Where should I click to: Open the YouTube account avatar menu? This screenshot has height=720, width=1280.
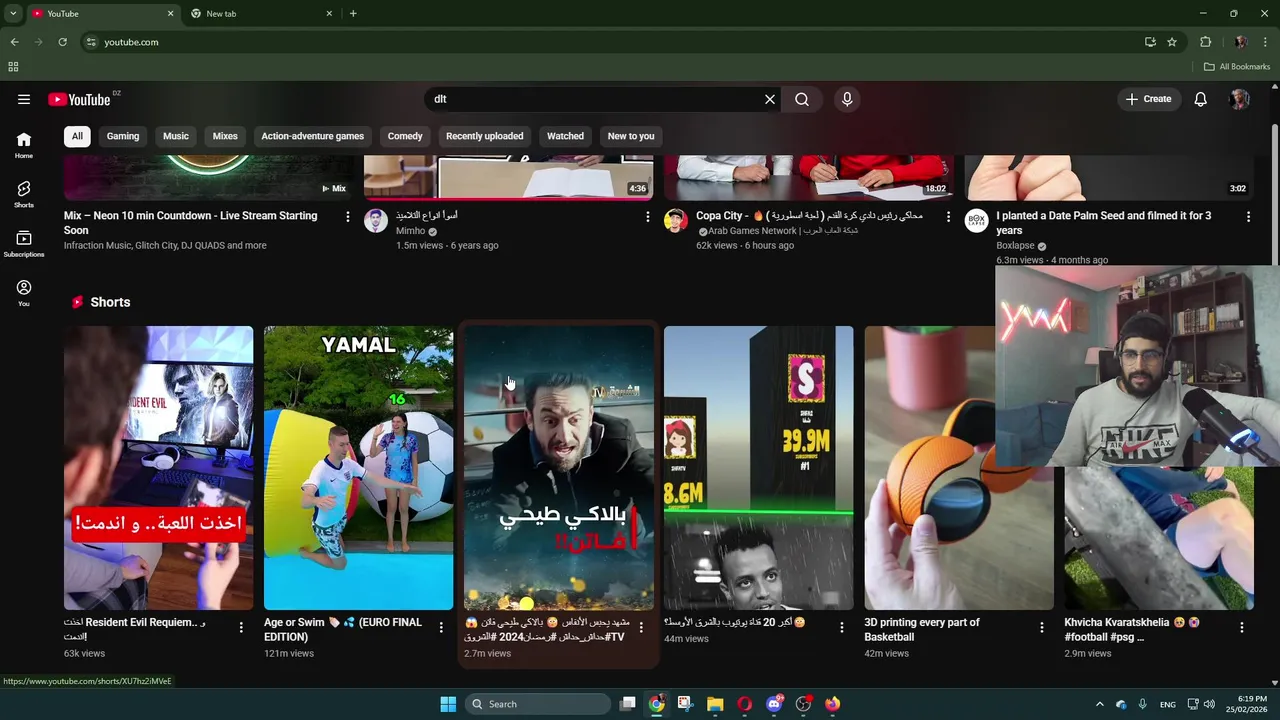(x=1239, y=99)
